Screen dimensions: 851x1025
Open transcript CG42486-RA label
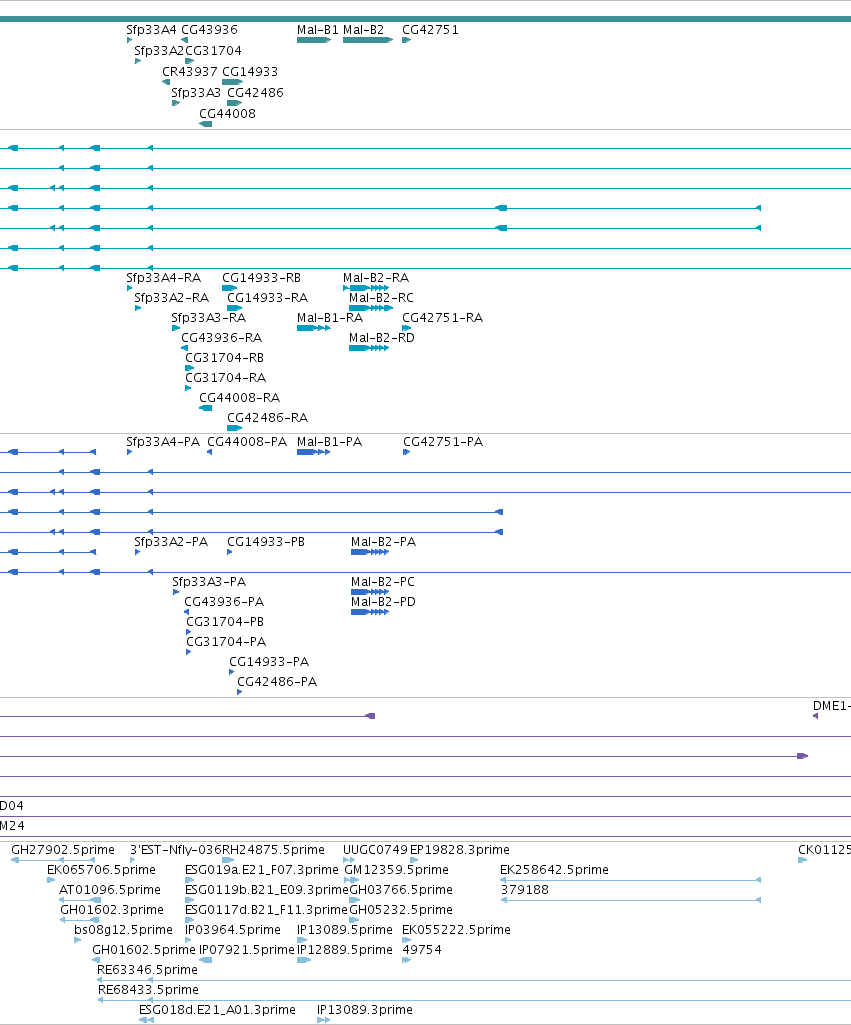click(x=267, y=418)
